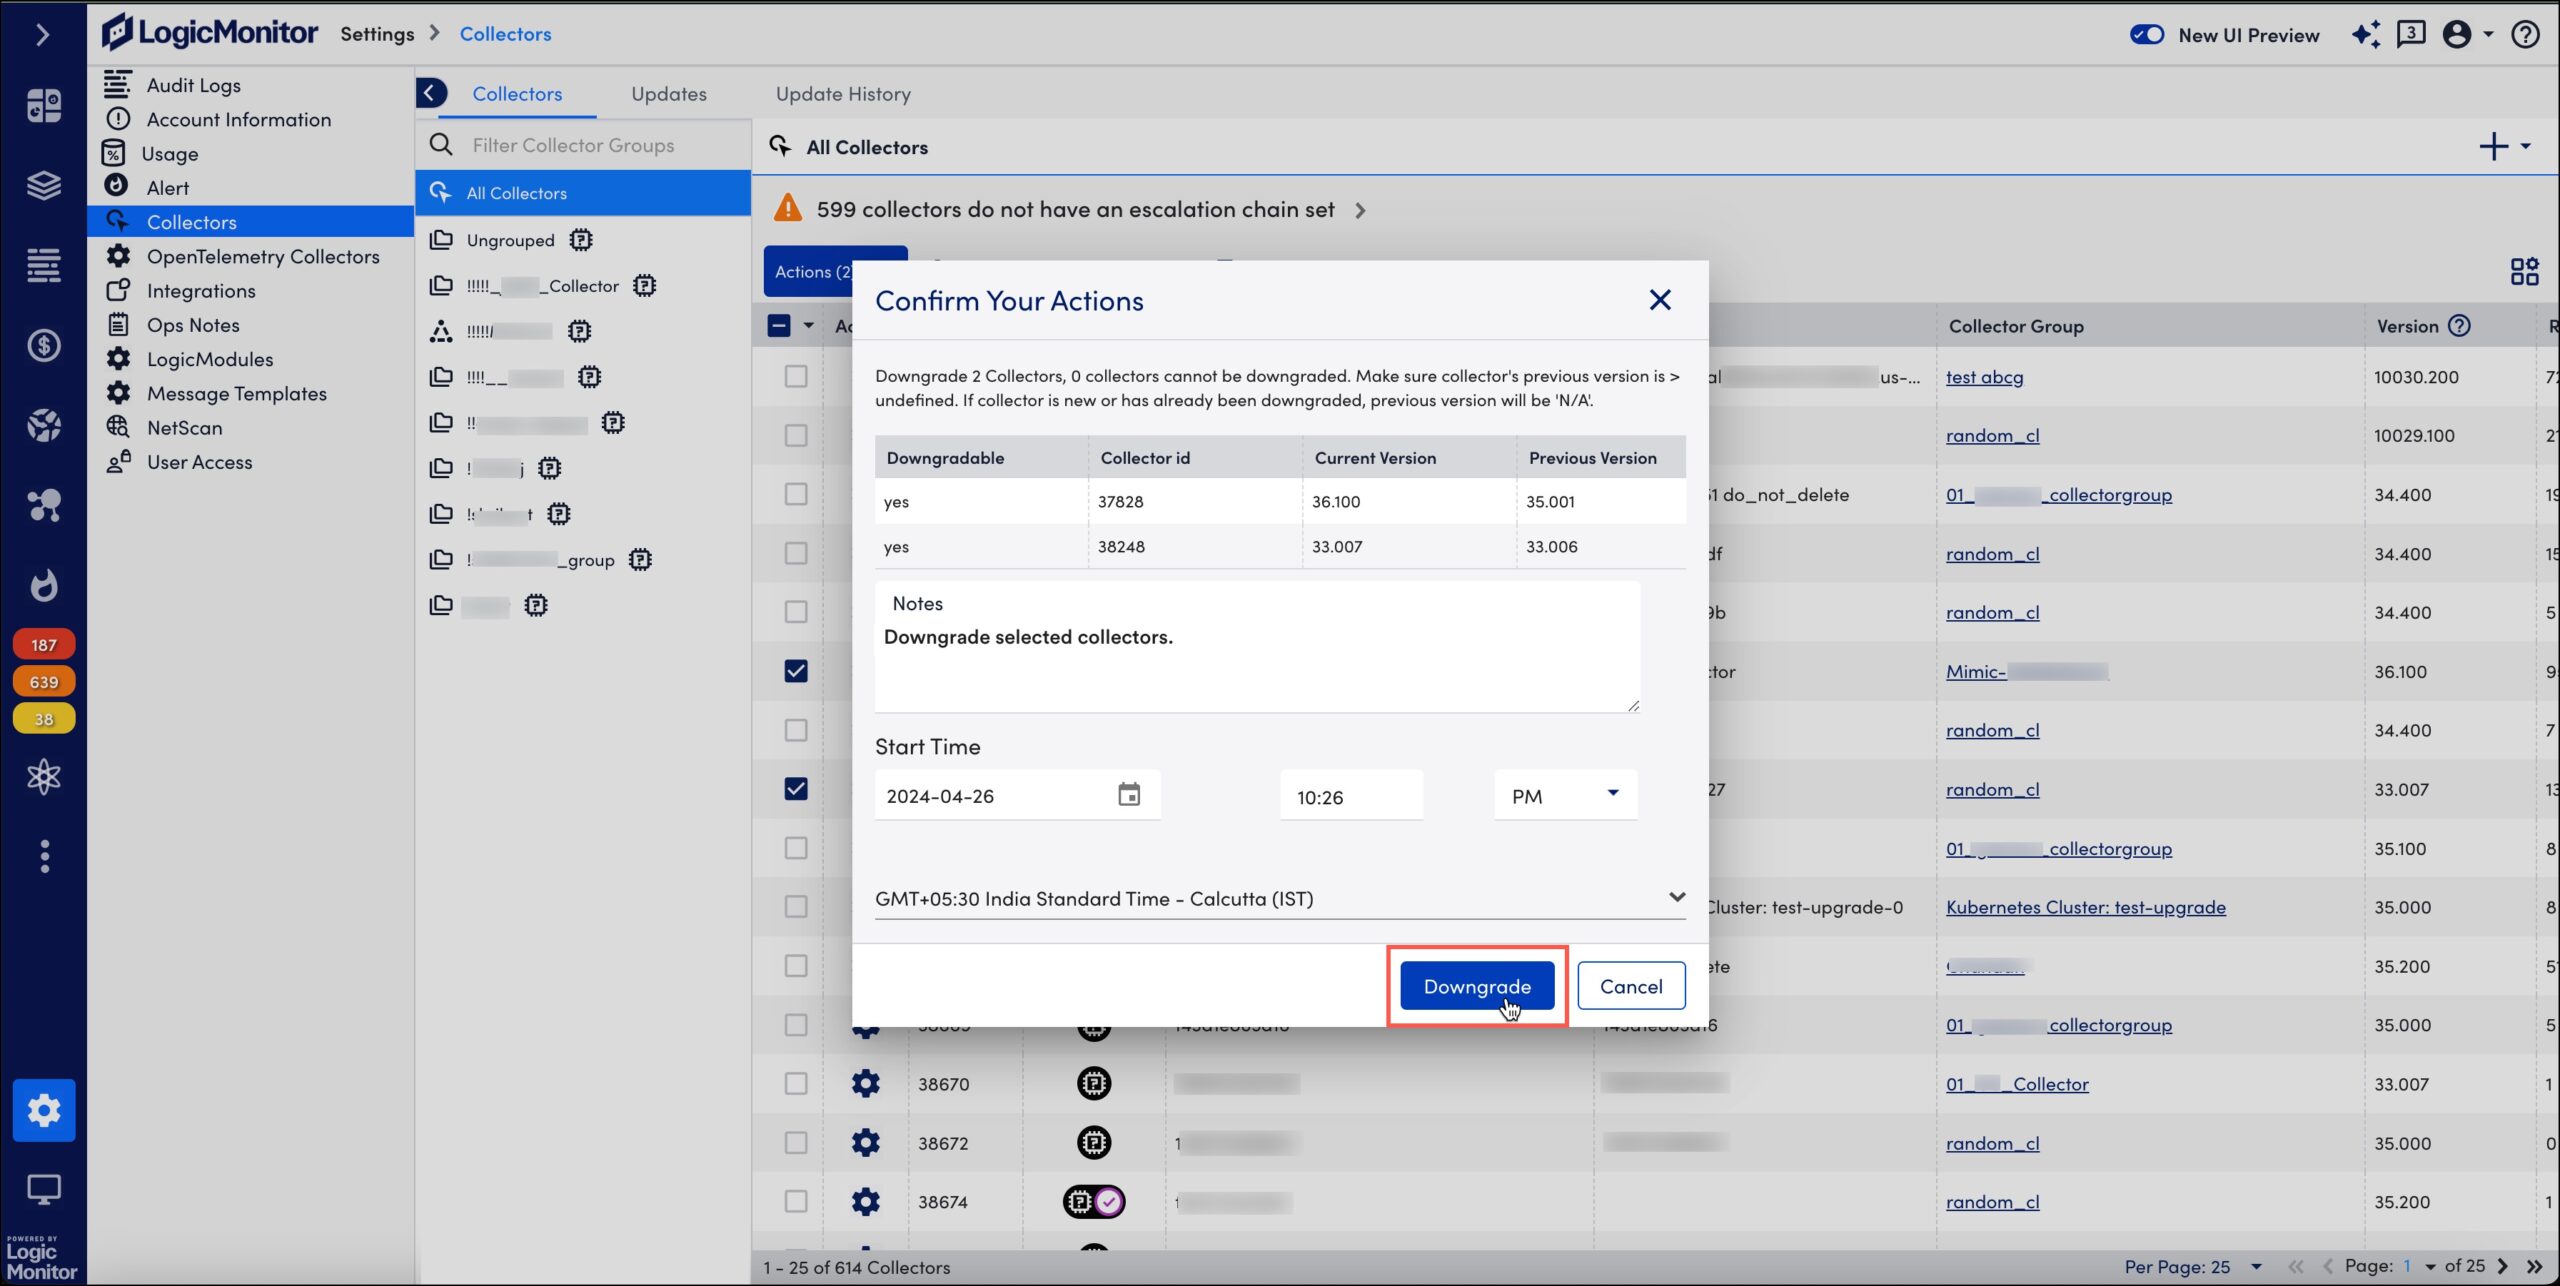The width and height of the screenshot is (2560, 1286).
Task: Open the three-dots more menu in left rail
Action: (x=43, y=856)
